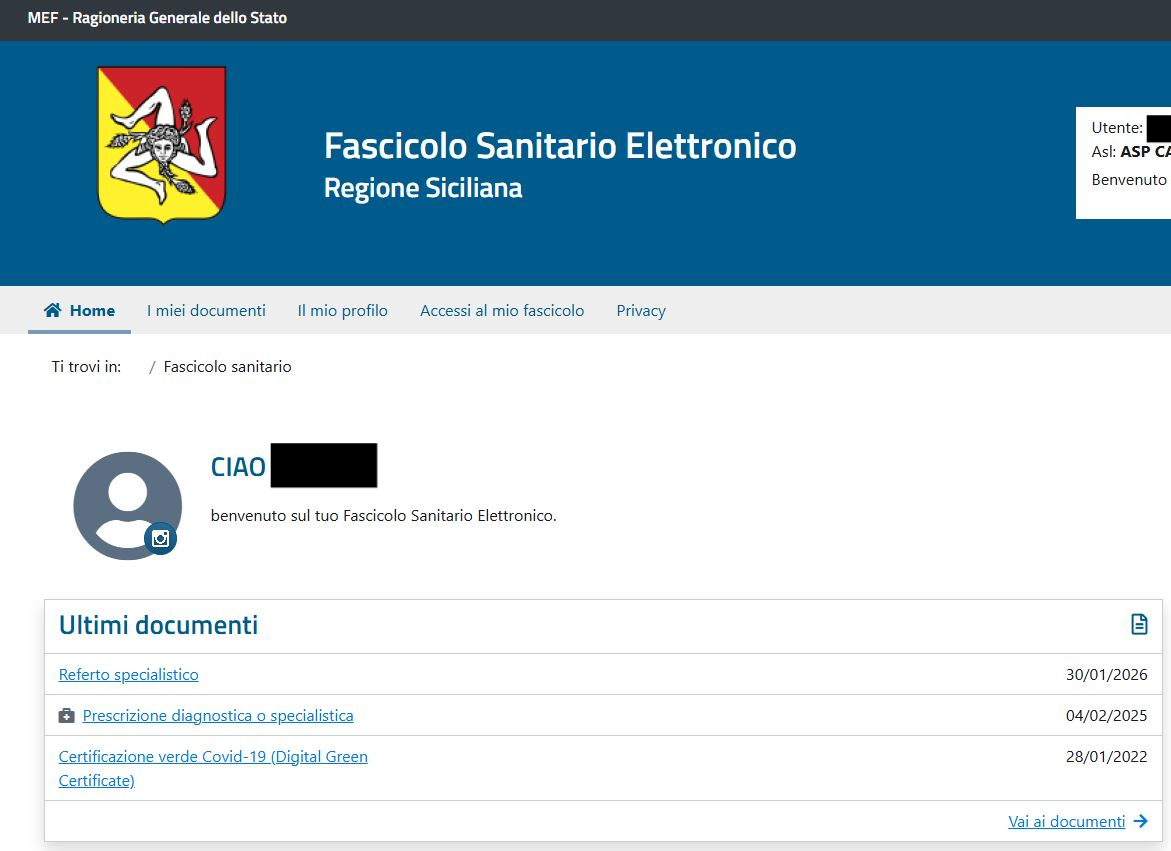
Task: Open the Certificazione verde Covid-19 certificate
Action: 212,756
